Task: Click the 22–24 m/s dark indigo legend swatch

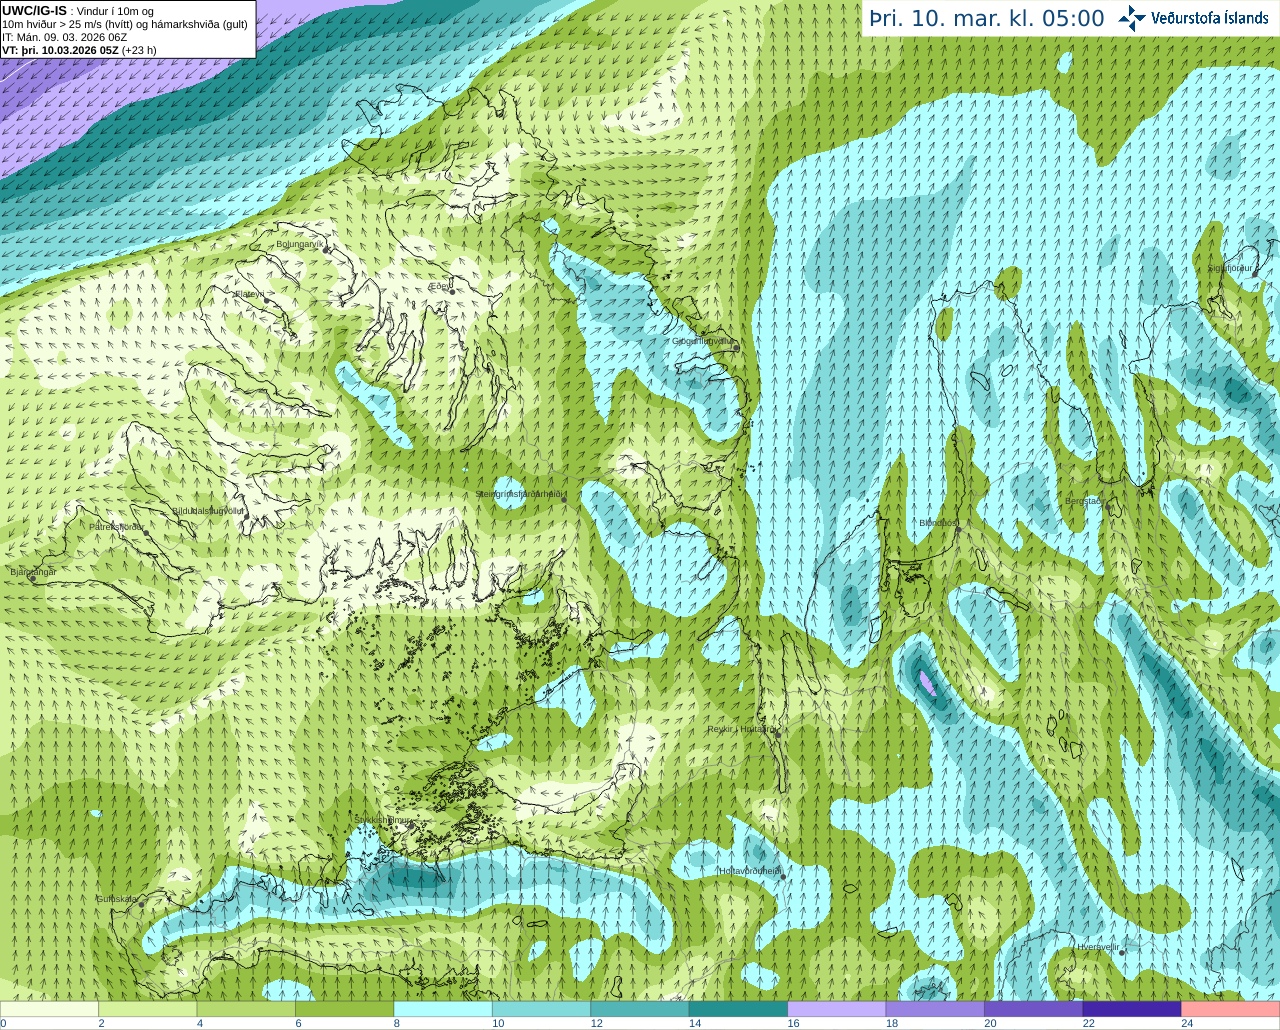Action: coord(1132,1009)
